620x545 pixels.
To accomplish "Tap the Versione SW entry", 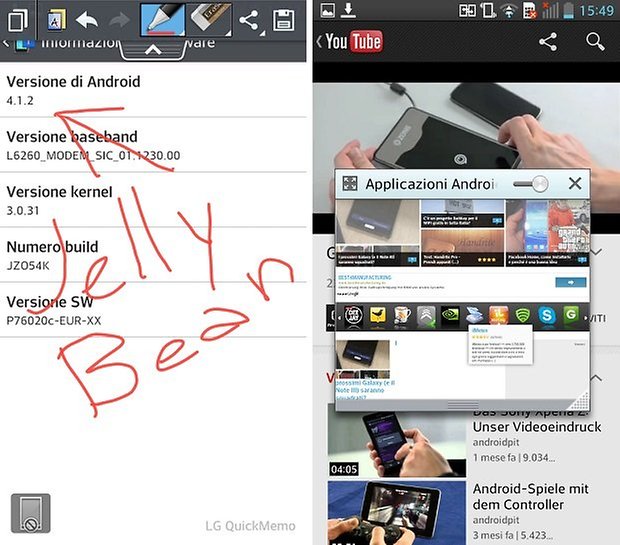I will [x=153, y=310].
